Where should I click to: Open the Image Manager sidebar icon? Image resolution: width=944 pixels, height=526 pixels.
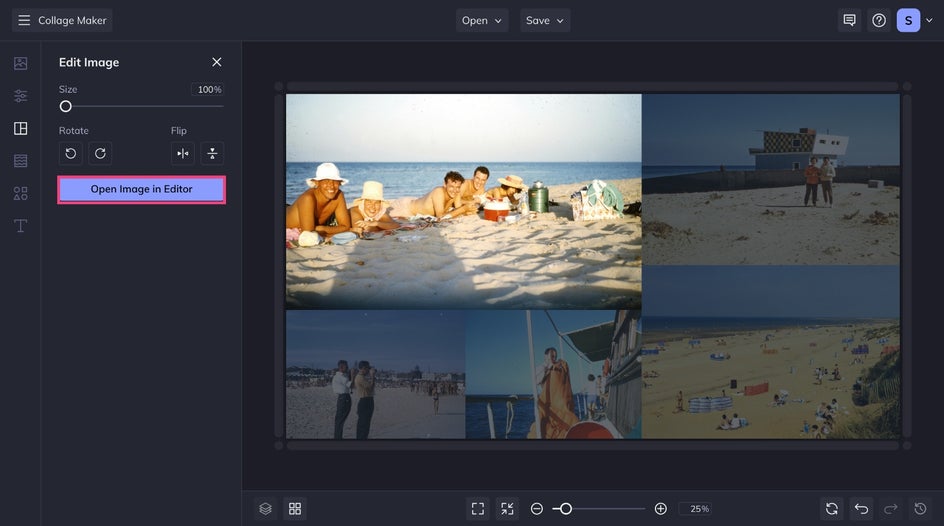tap(20, 63)
